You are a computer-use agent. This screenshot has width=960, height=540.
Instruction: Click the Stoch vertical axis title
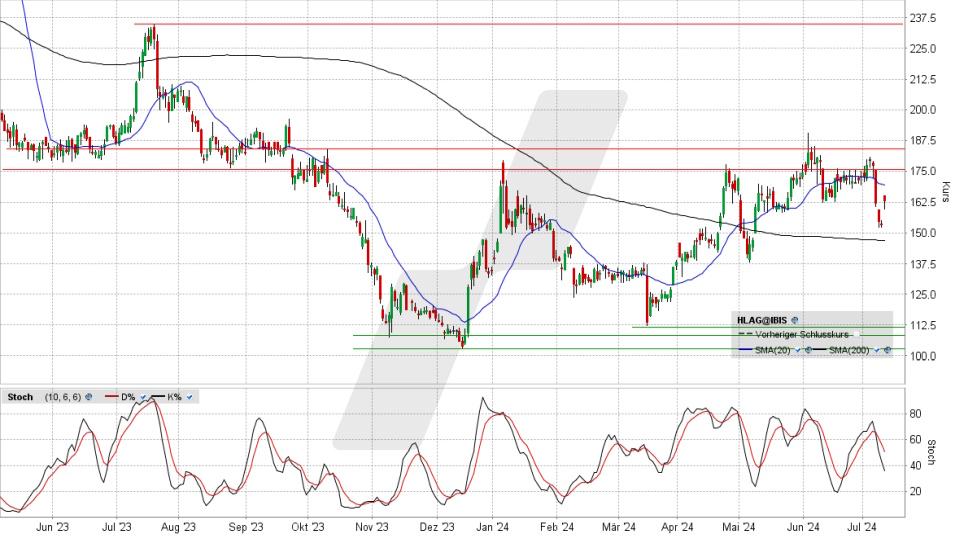click(x=932, y=452)
